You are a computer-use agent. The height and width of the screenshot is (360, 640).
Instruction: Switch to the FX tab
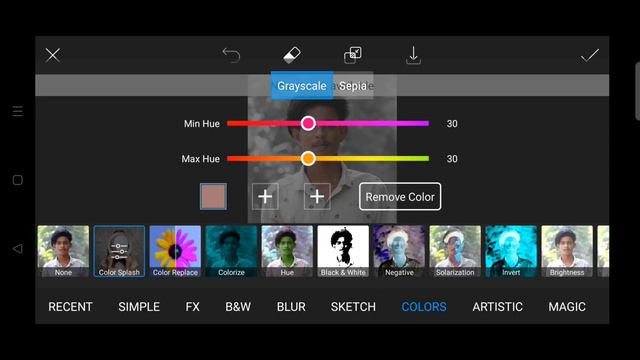(193, 307)
